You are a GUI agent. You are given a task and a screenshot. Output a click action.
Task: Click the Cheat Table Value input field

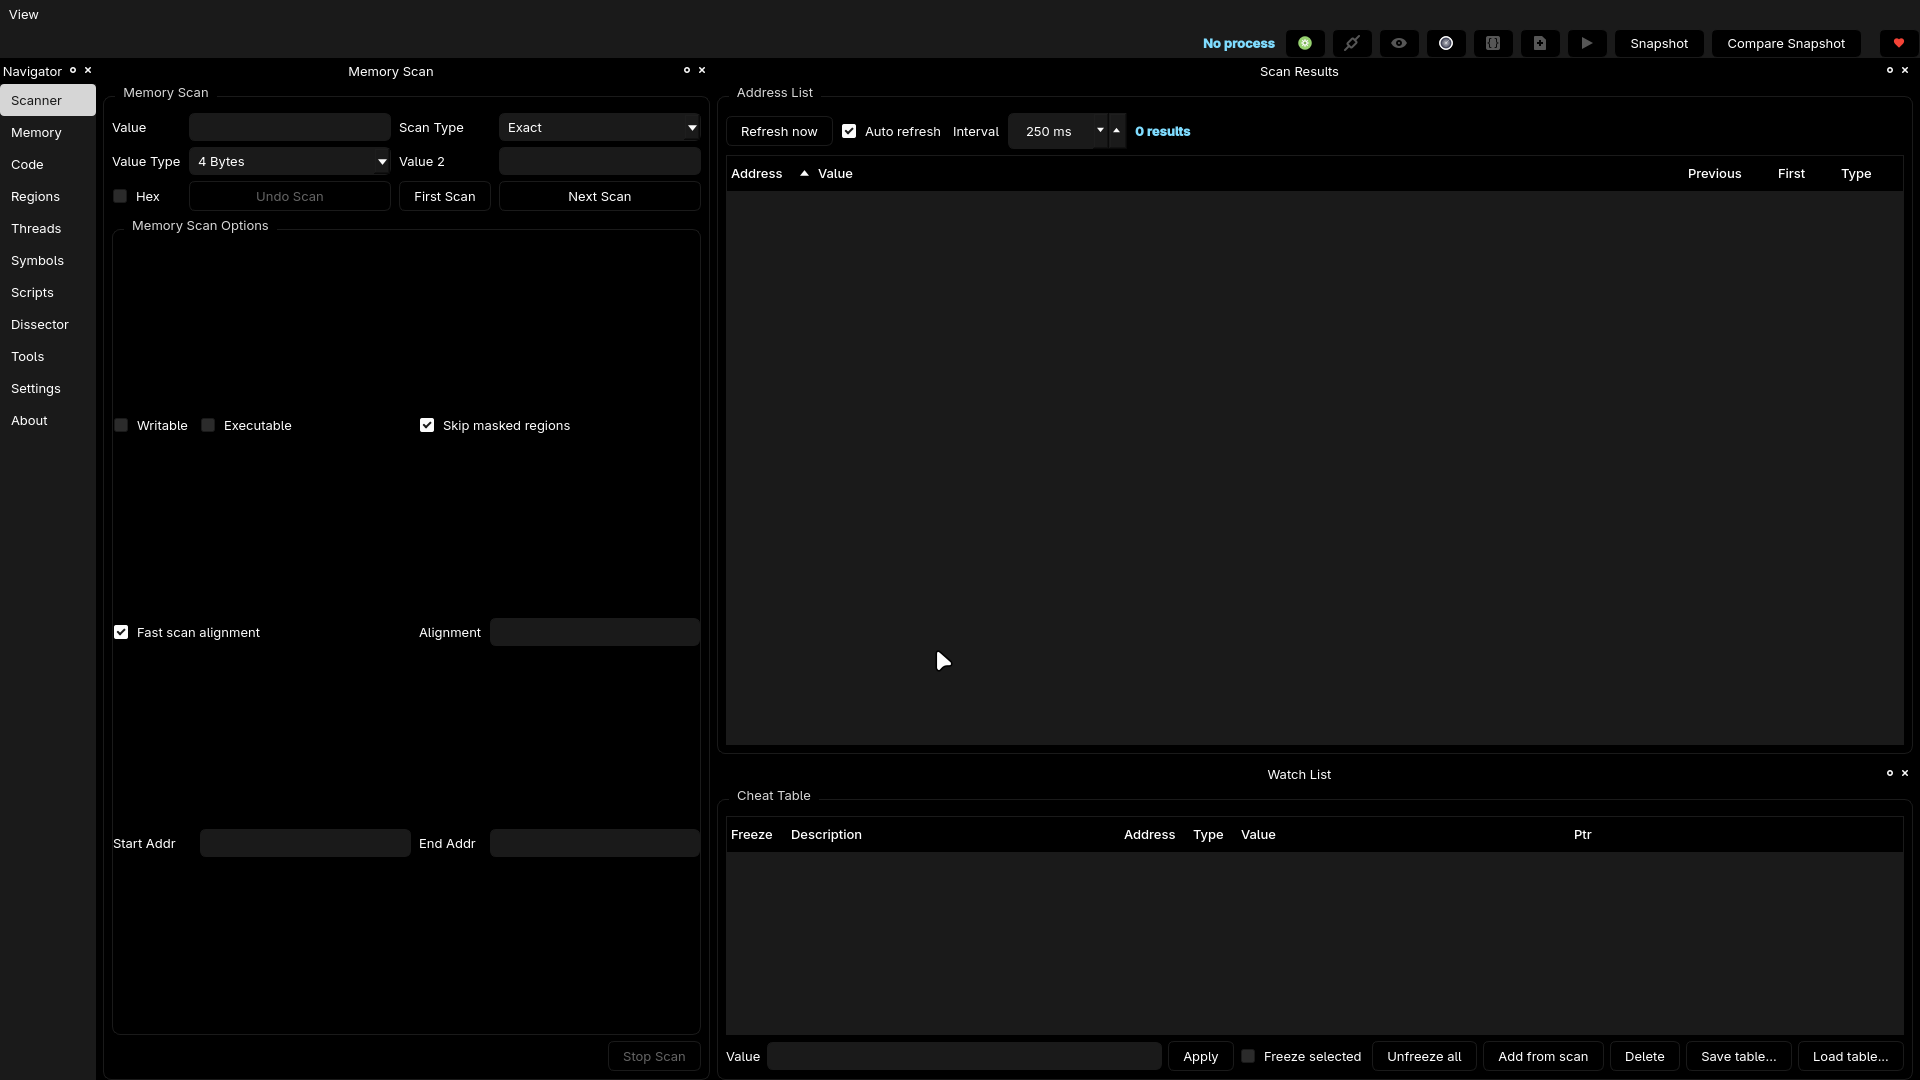964,1056
